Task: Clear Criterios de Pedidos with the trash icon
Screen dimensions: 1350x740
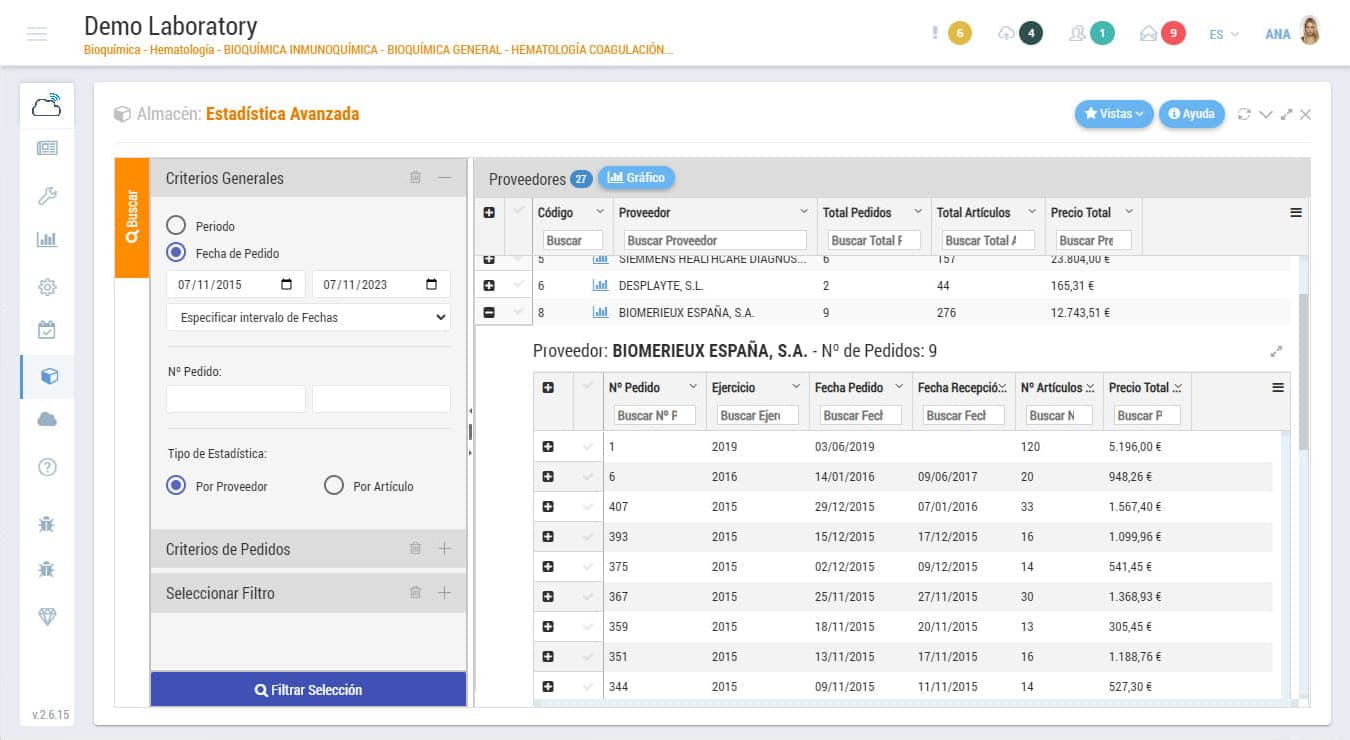Action: click(415, 549)
